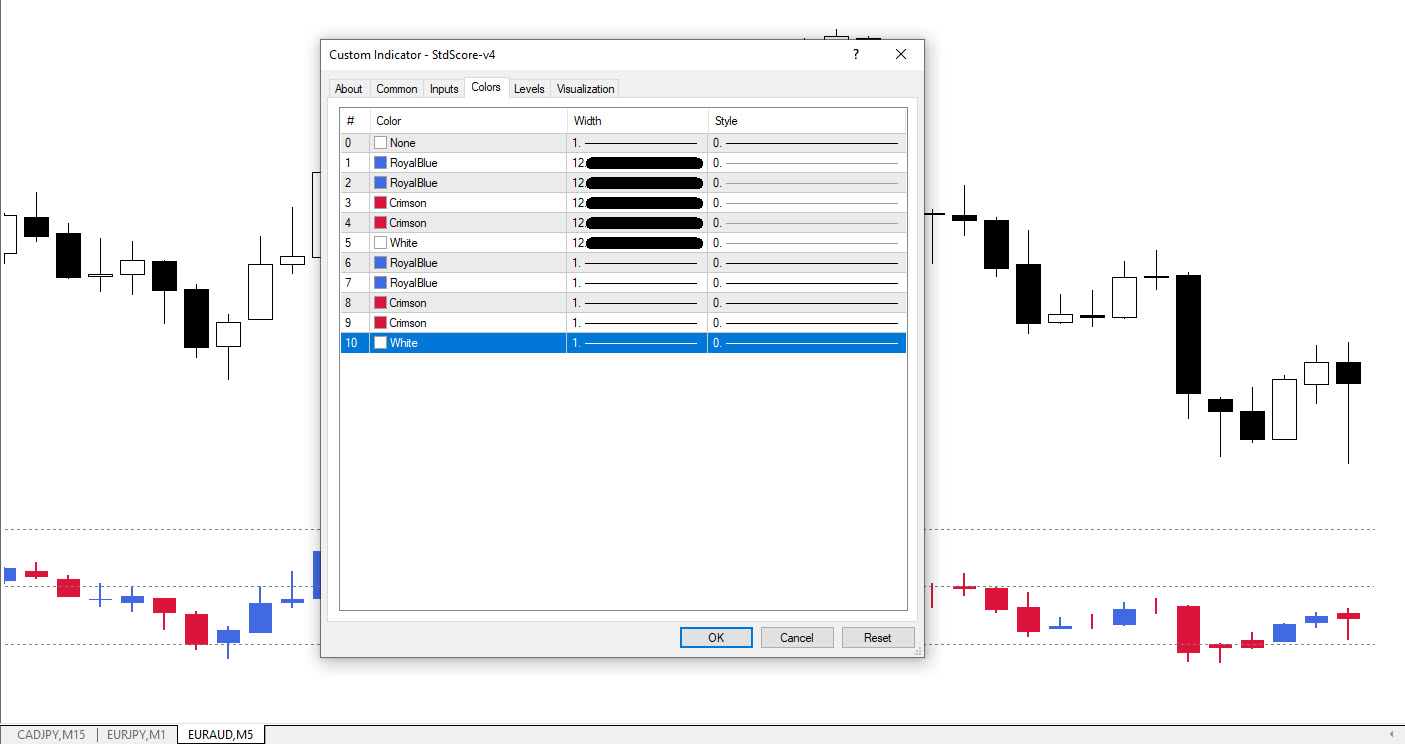Select the Crimson swatch in row 3
1405x744 pixels.
coord(380,203)
